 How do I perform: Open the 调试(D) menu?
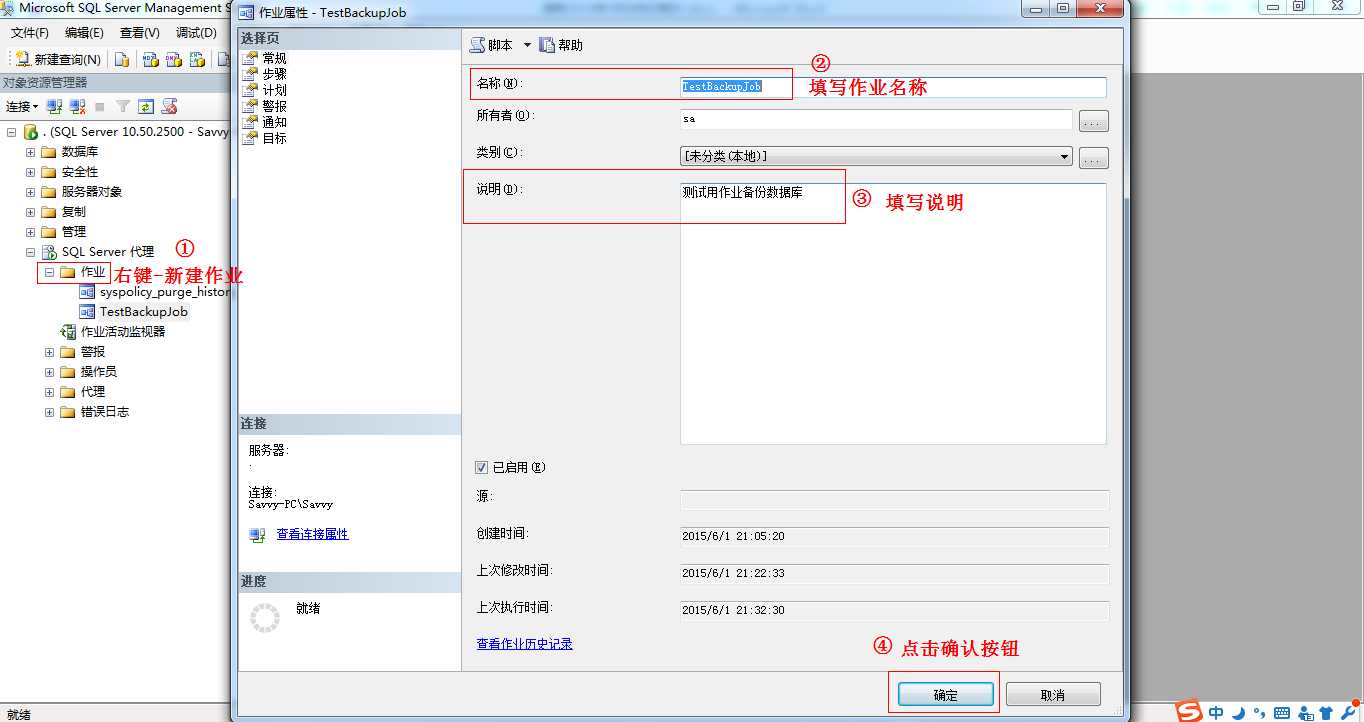coord(196,33)
